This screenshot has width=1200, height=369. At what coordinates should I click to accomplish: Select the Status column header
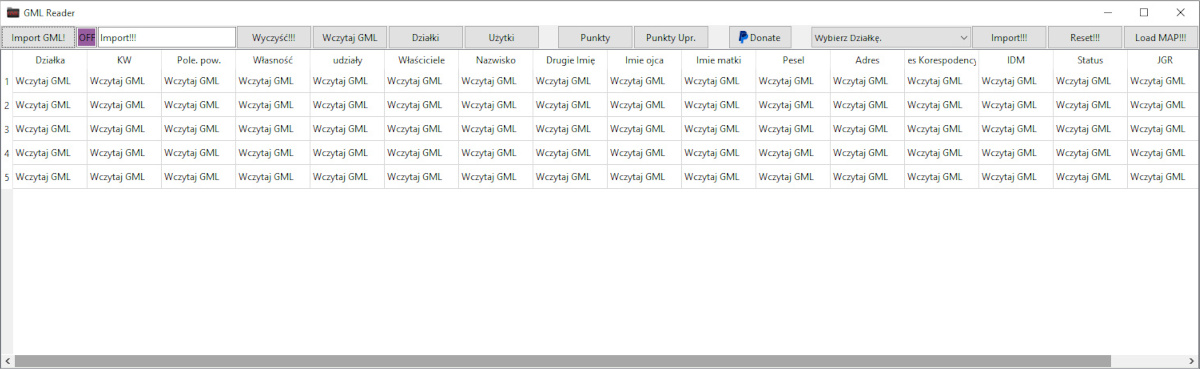point(1090,60)
